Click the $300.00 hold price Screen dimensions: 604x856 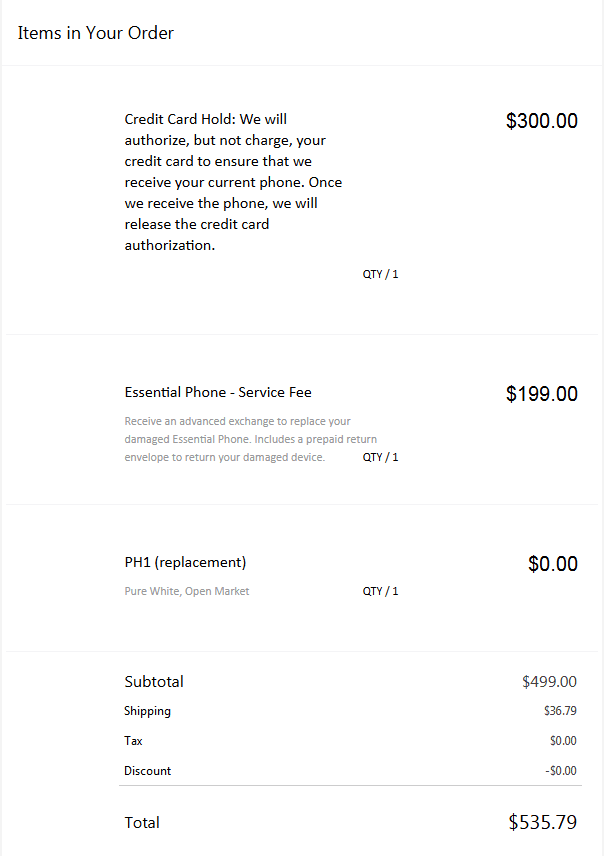tap(541, 121)
